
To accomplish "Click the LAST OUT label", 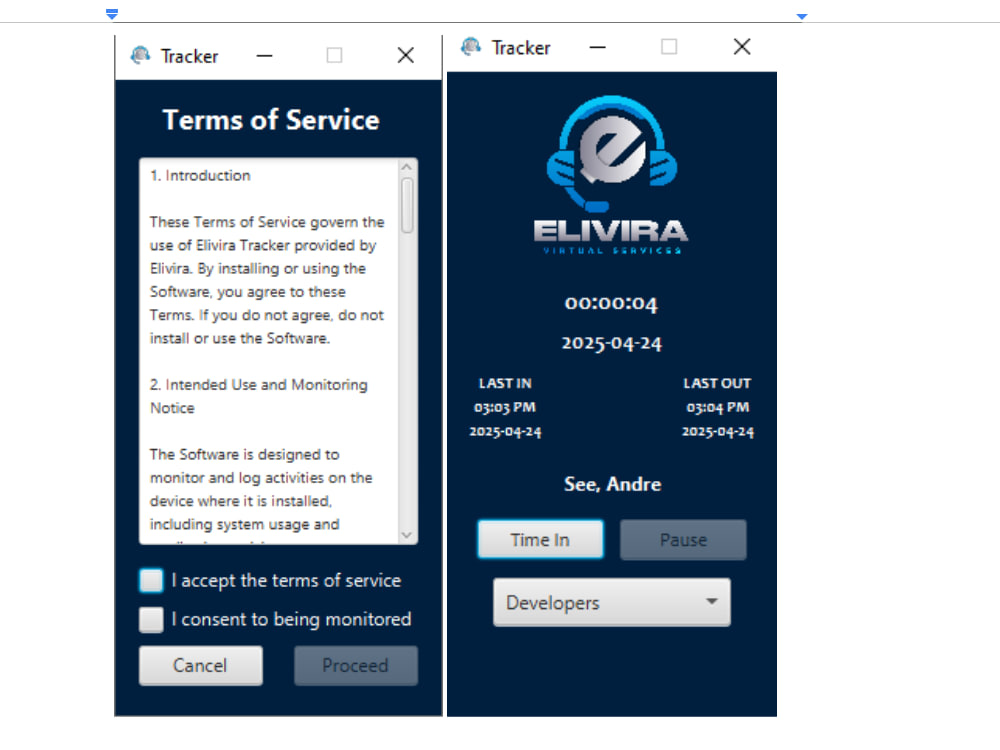I will [x=717, y=383].
